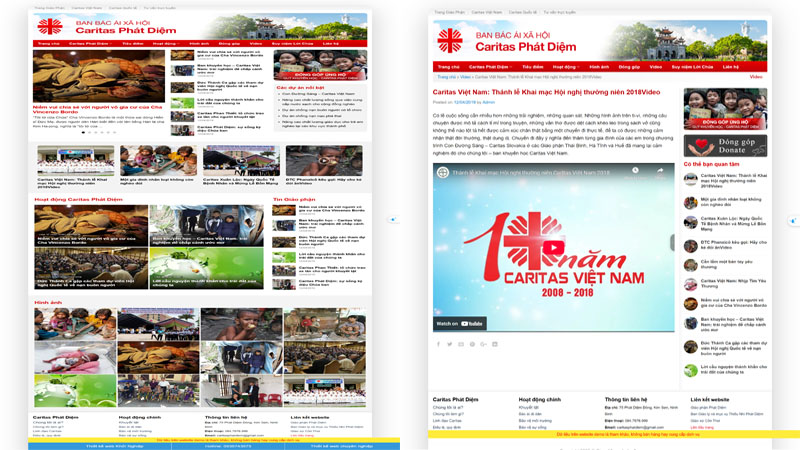Click the Share arrow icon in the video player
800x450 pixels.
click(660, 170)
